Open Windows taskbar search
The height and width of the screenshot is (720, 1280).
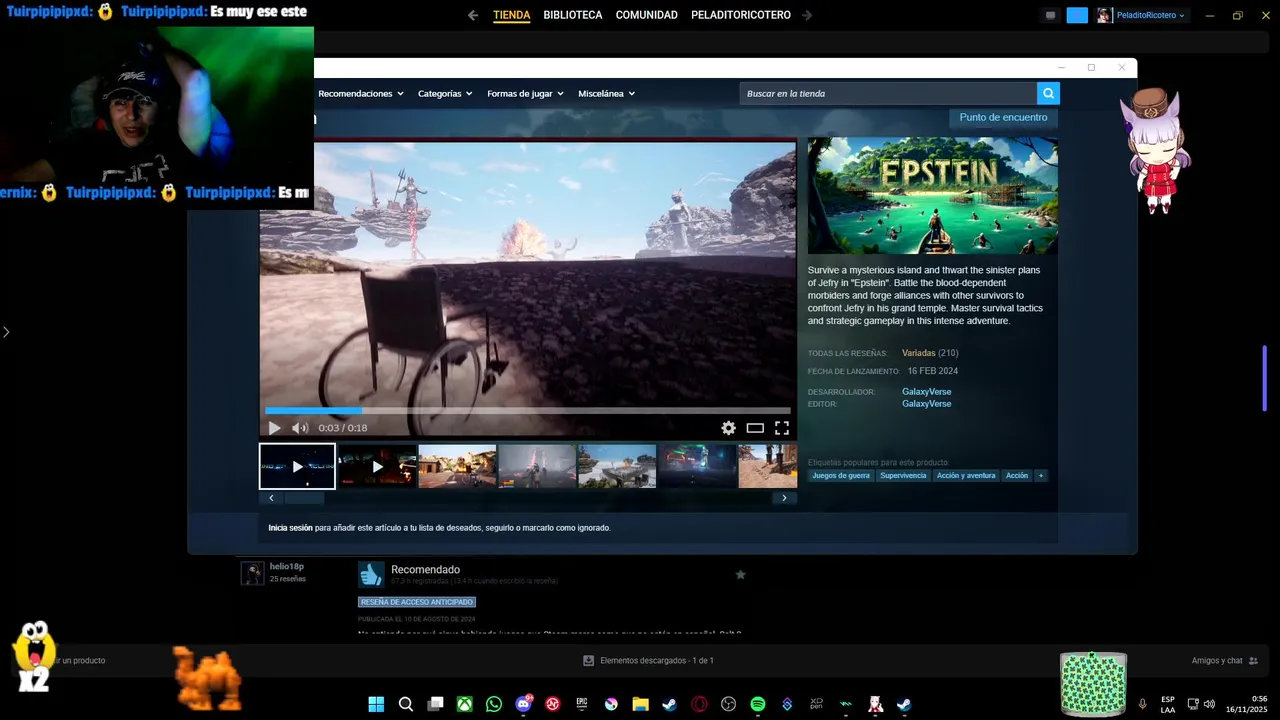point(406,704)
